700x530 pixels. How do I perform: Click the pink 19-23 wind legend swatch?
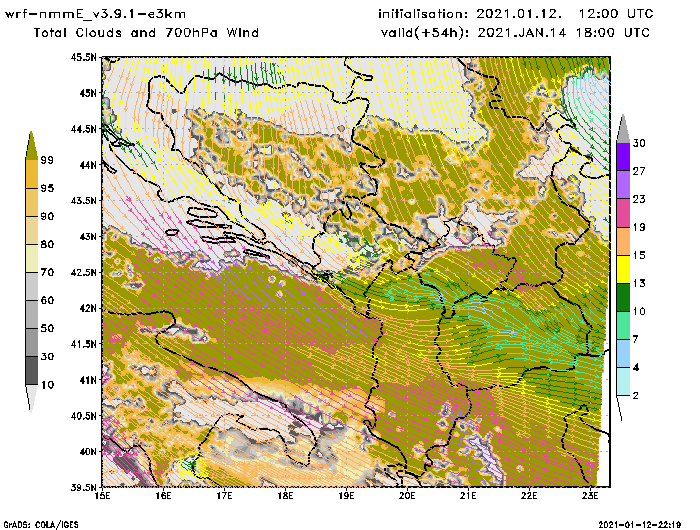(x=623, y=213)
